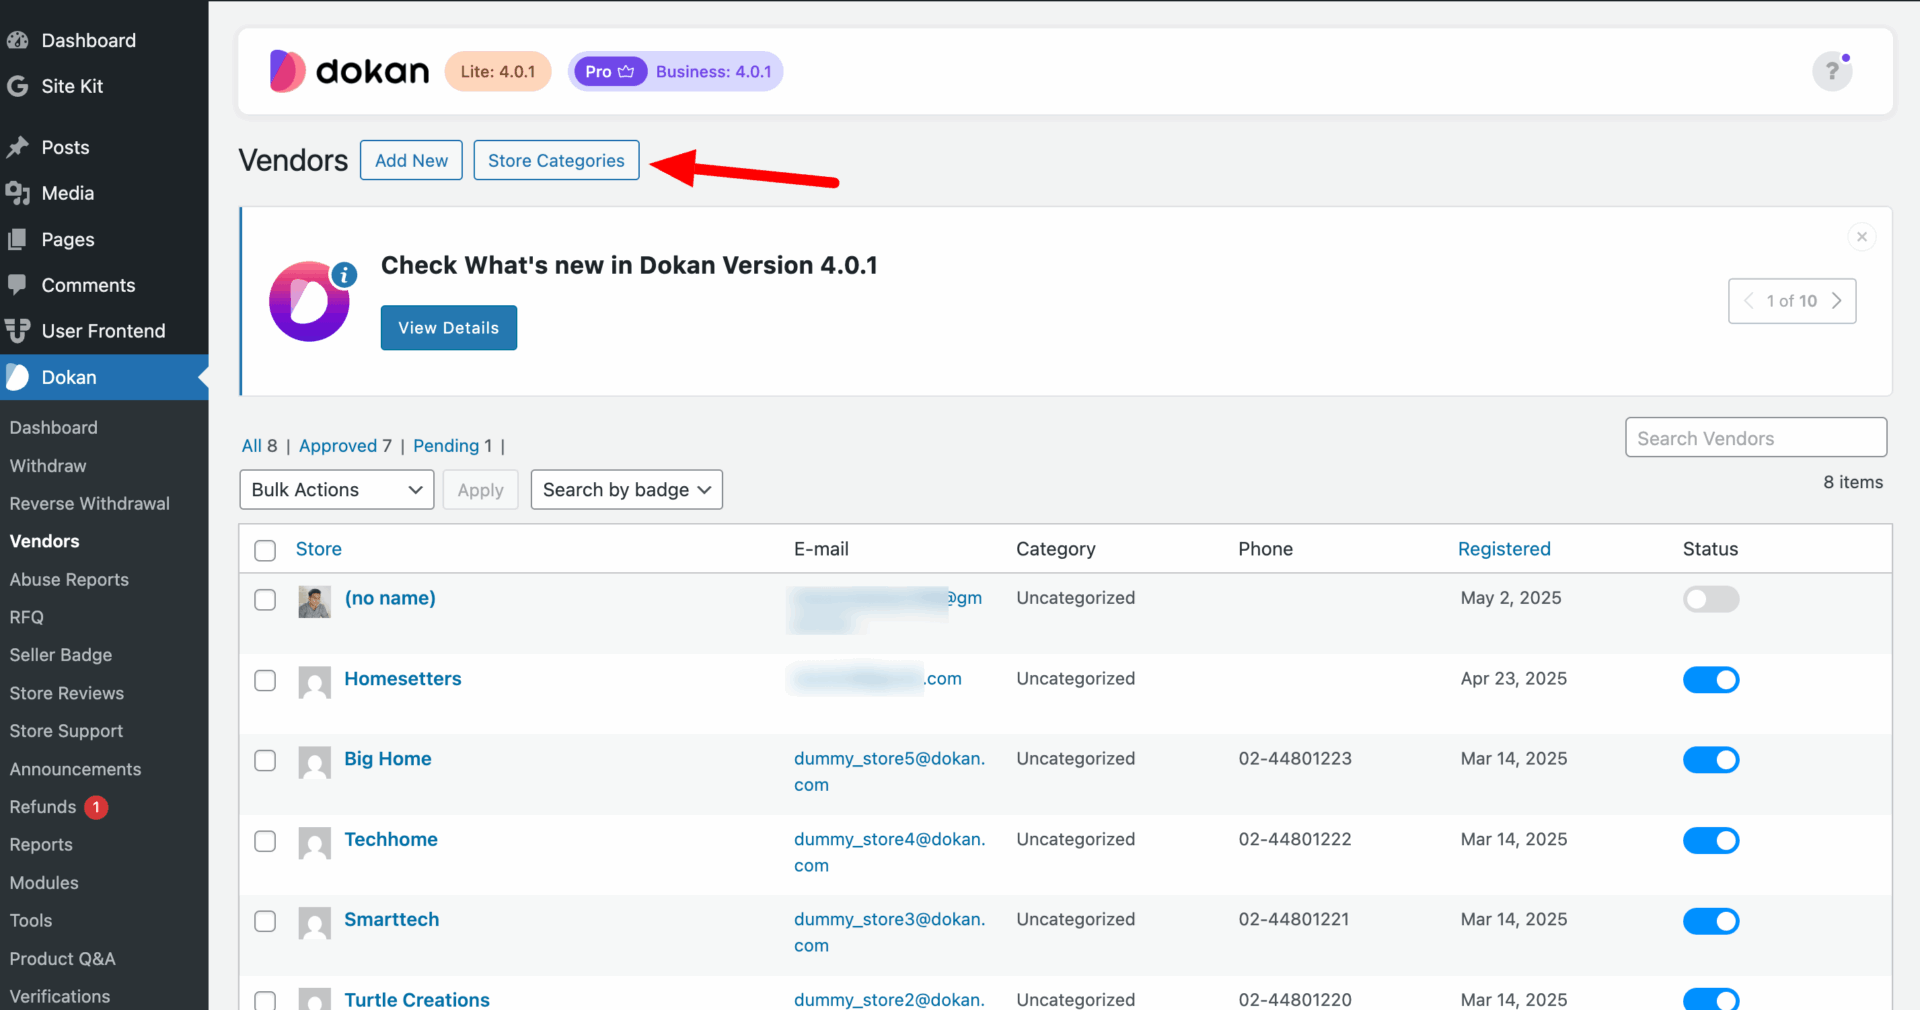Viewport: 1920px width, 1010px height.
Task: Dismiss the Dokan version notice
Action: coord(1862,237)
